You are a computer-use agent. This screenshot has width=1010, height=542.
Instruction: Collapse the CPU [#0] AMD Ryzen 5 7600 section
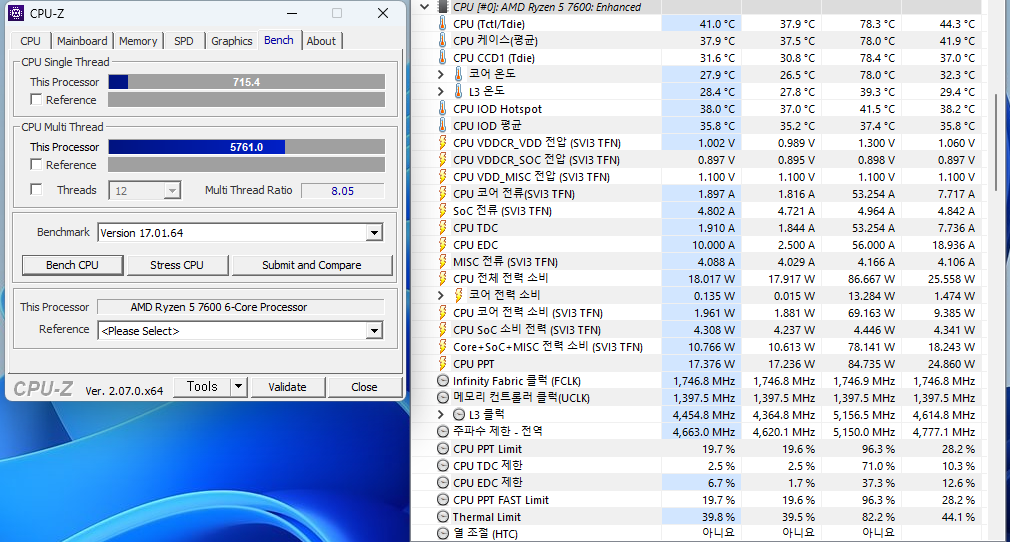424,7
